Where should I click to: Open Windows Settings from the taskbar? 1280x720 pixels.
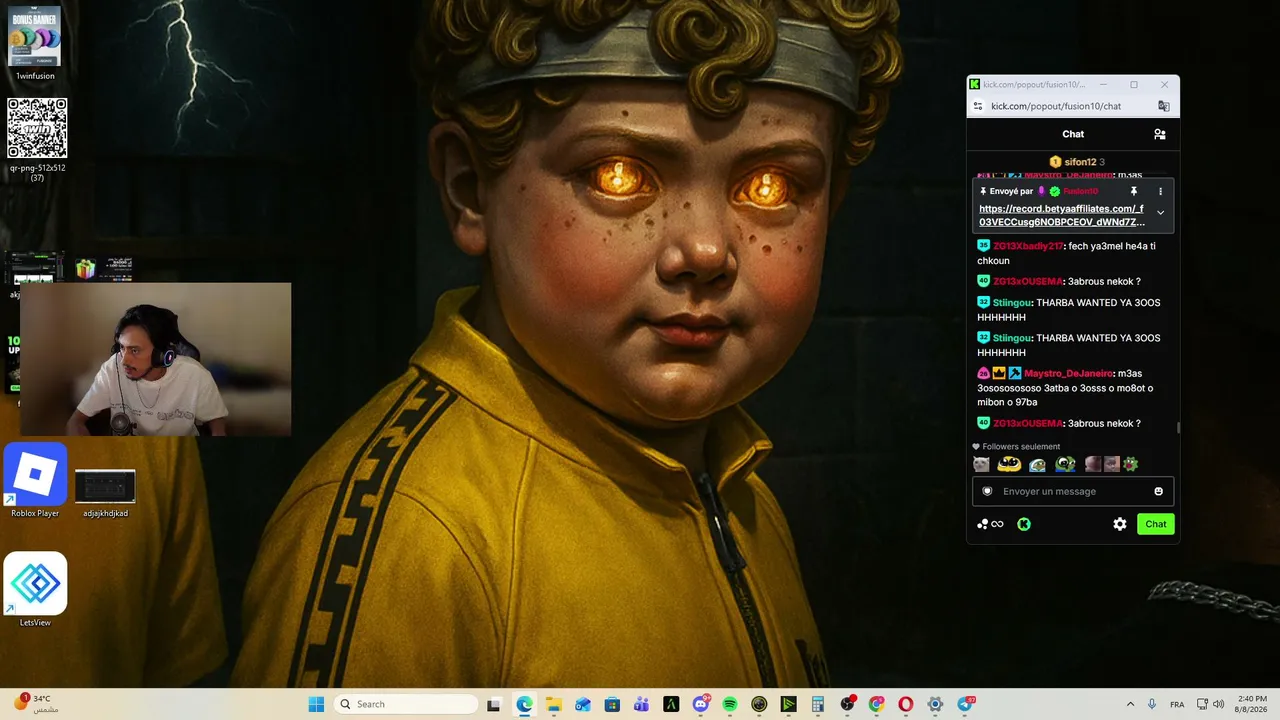(x=935, y=704)
